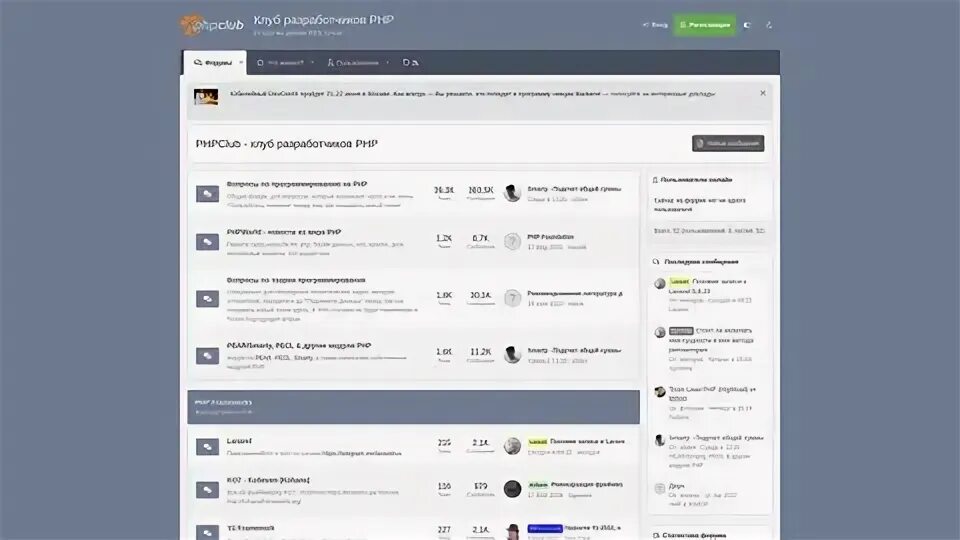
Task: Expand the 'Что нового?' dropdown arrow
Action: pos(312,62)
